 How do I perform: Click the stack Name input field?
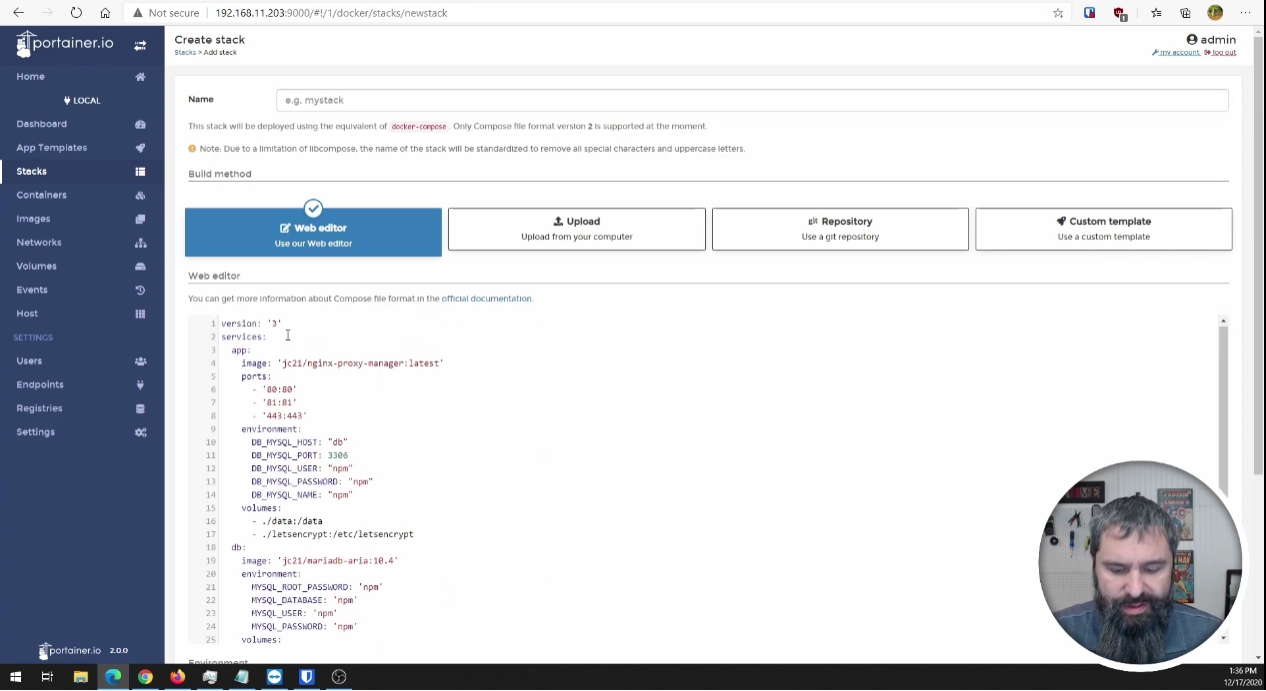click(752, 100)
